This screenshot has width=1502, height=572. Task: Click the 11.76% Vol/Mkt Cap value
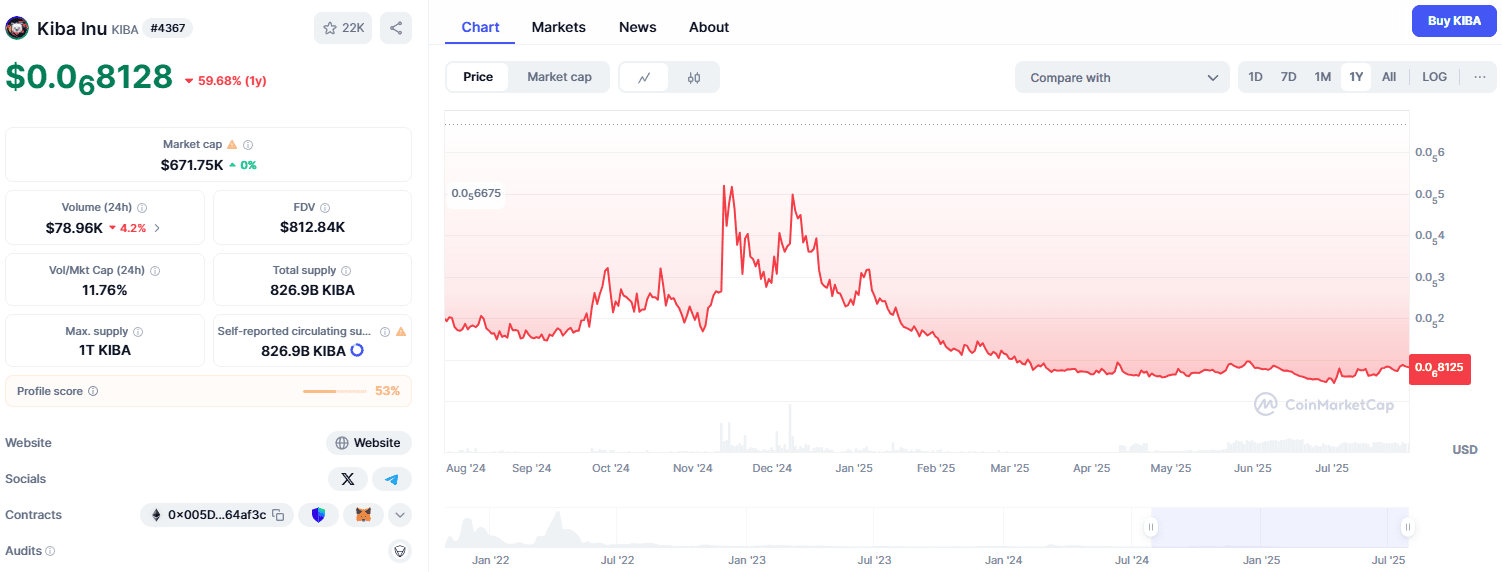[x=105, y=290]
